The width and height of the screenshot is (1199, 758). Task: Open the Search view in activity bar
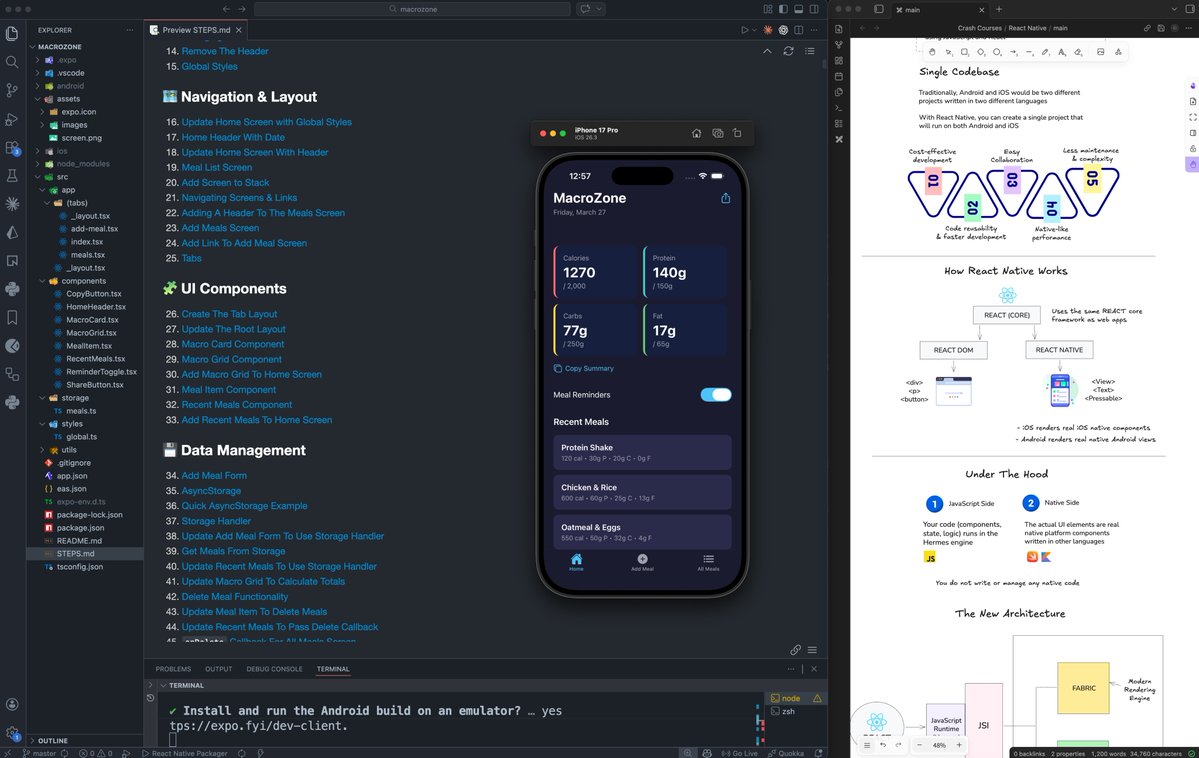tap(11, 61)
